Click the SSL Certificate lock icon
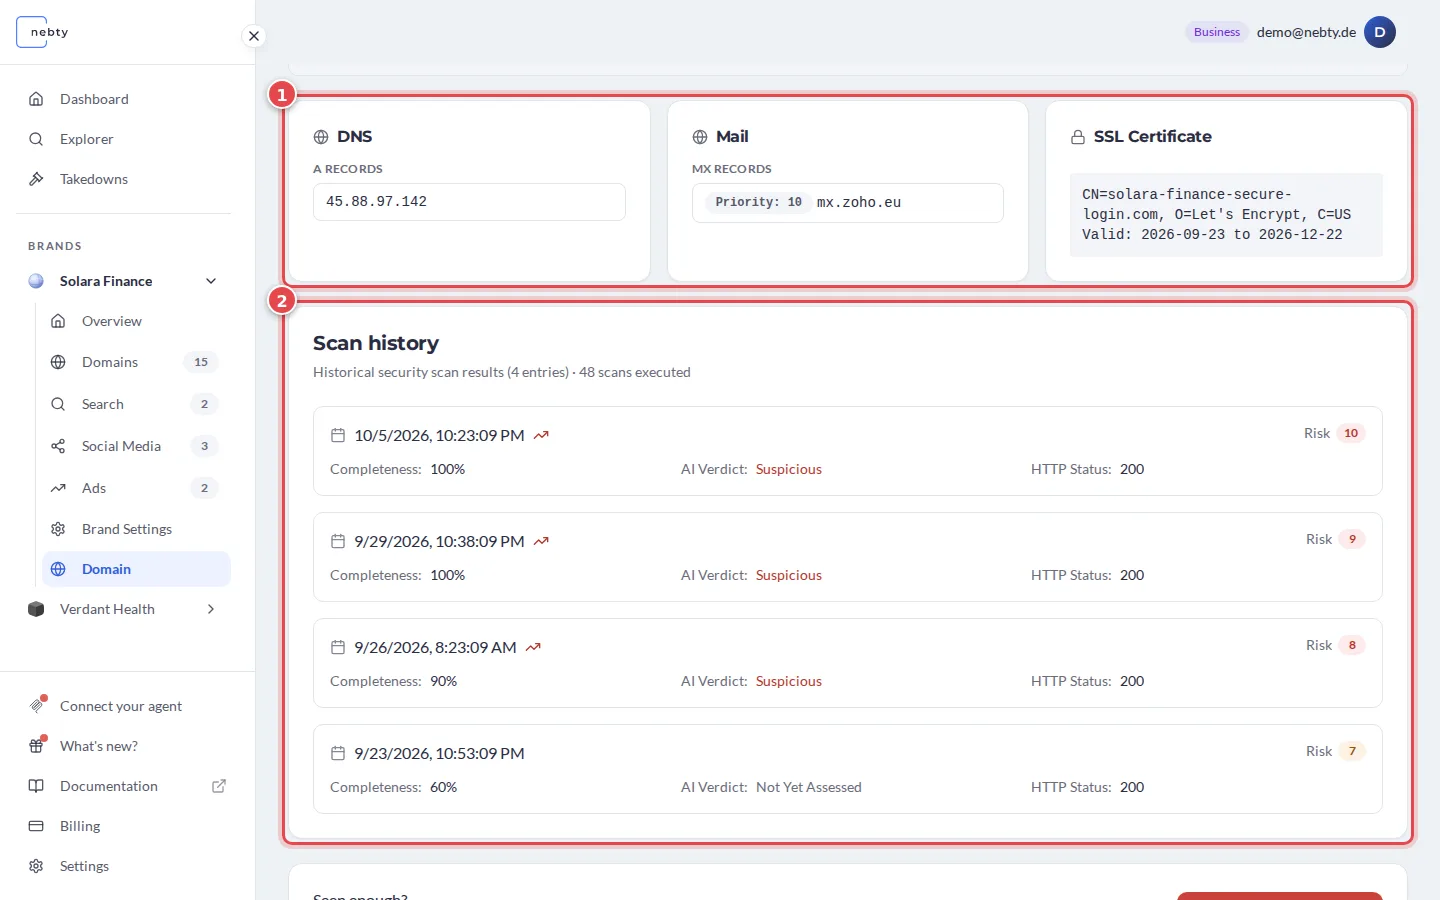1440x900 pixels. point(1078,137)
